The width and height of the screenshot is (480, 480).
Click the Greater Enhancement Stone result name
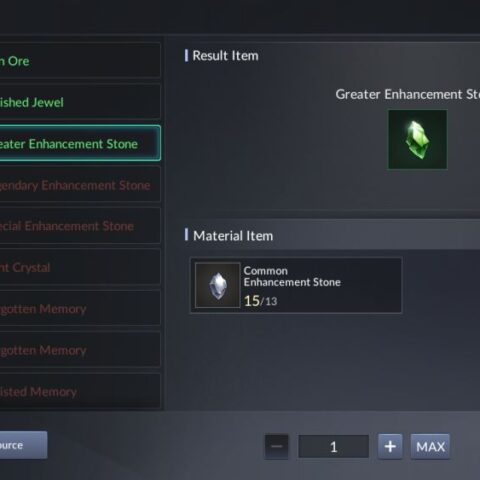pyautogui.click(x=408, y=94)
